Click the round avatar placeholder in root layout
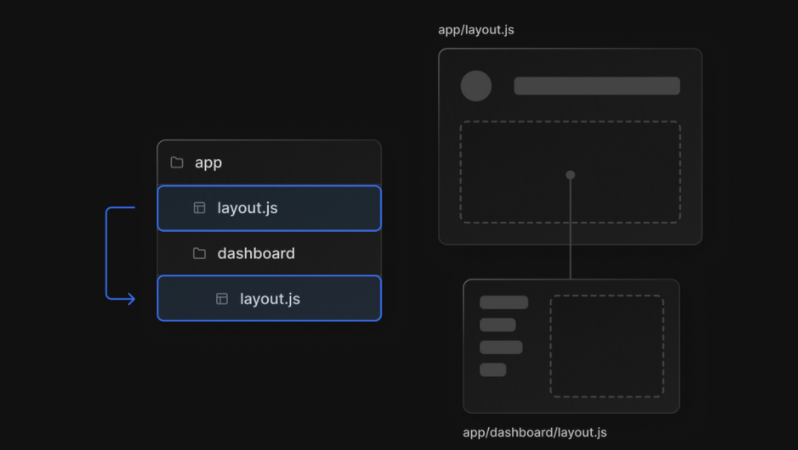 [x=476, y=86]
